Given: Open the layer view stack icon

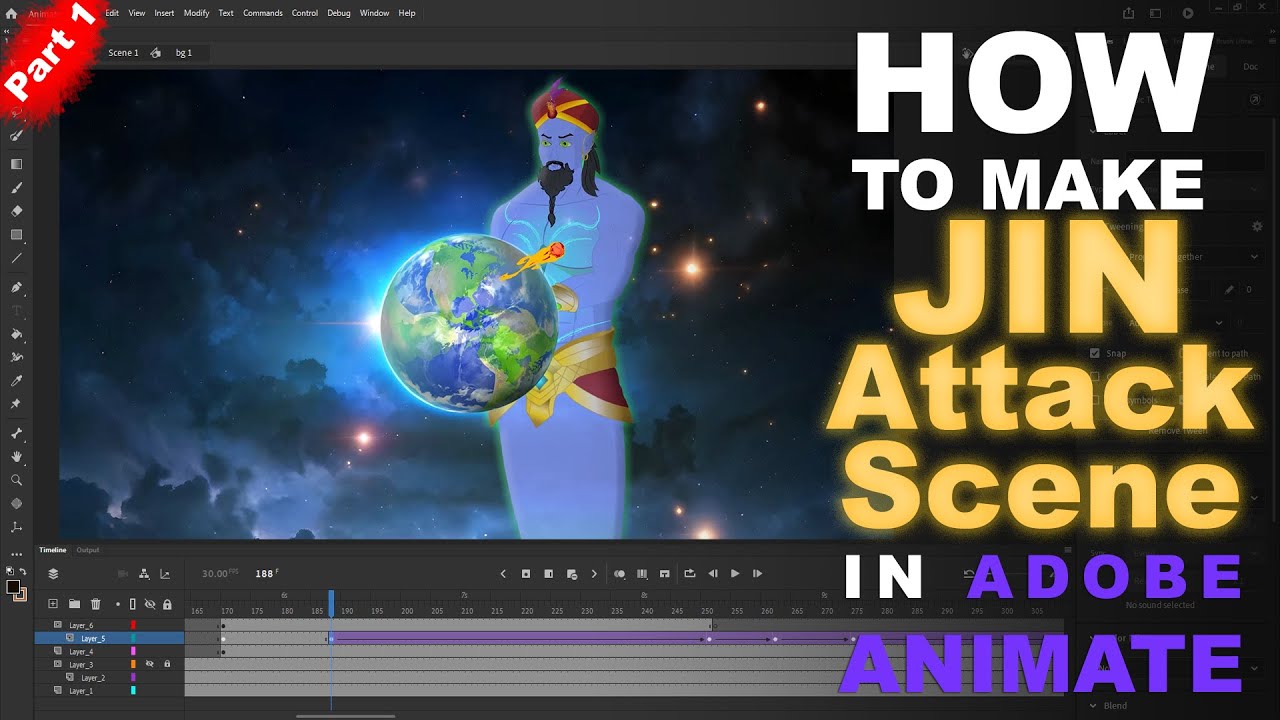Looking at the screenshot, I should click(x=53, y=574).
